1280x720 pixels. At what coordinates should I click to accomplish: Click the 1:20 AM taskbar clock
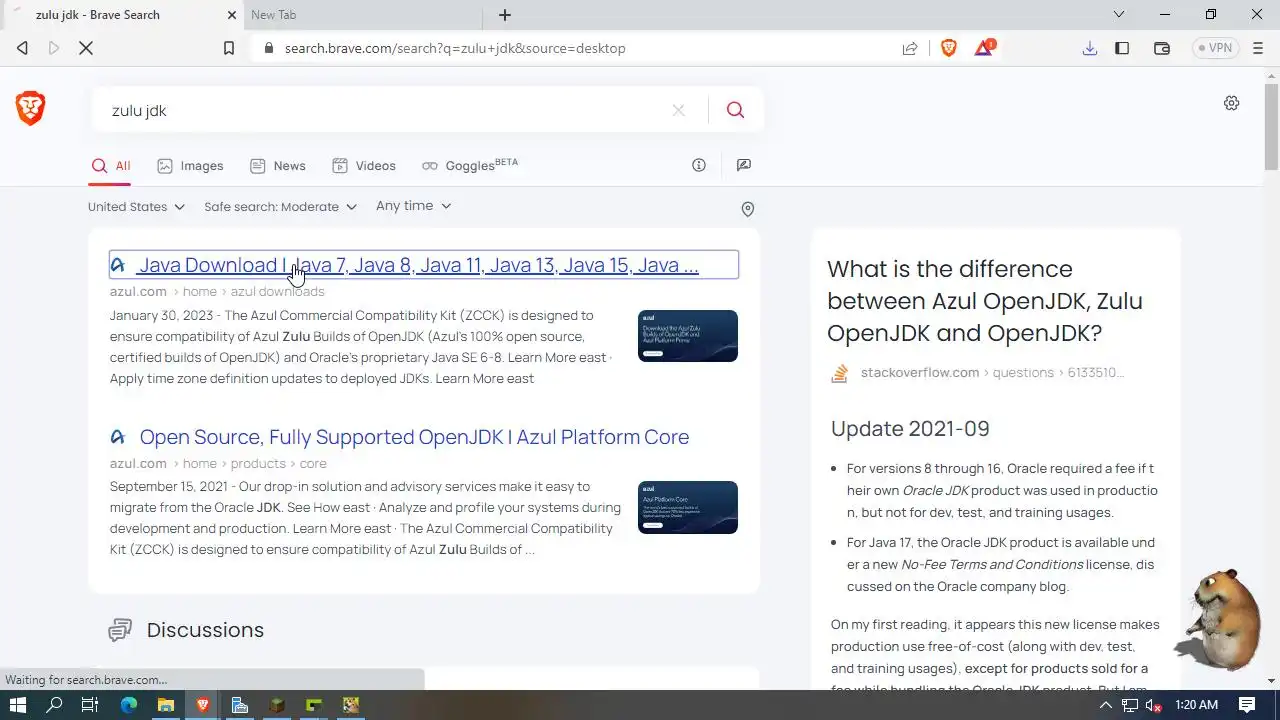tap(1195, 705)
